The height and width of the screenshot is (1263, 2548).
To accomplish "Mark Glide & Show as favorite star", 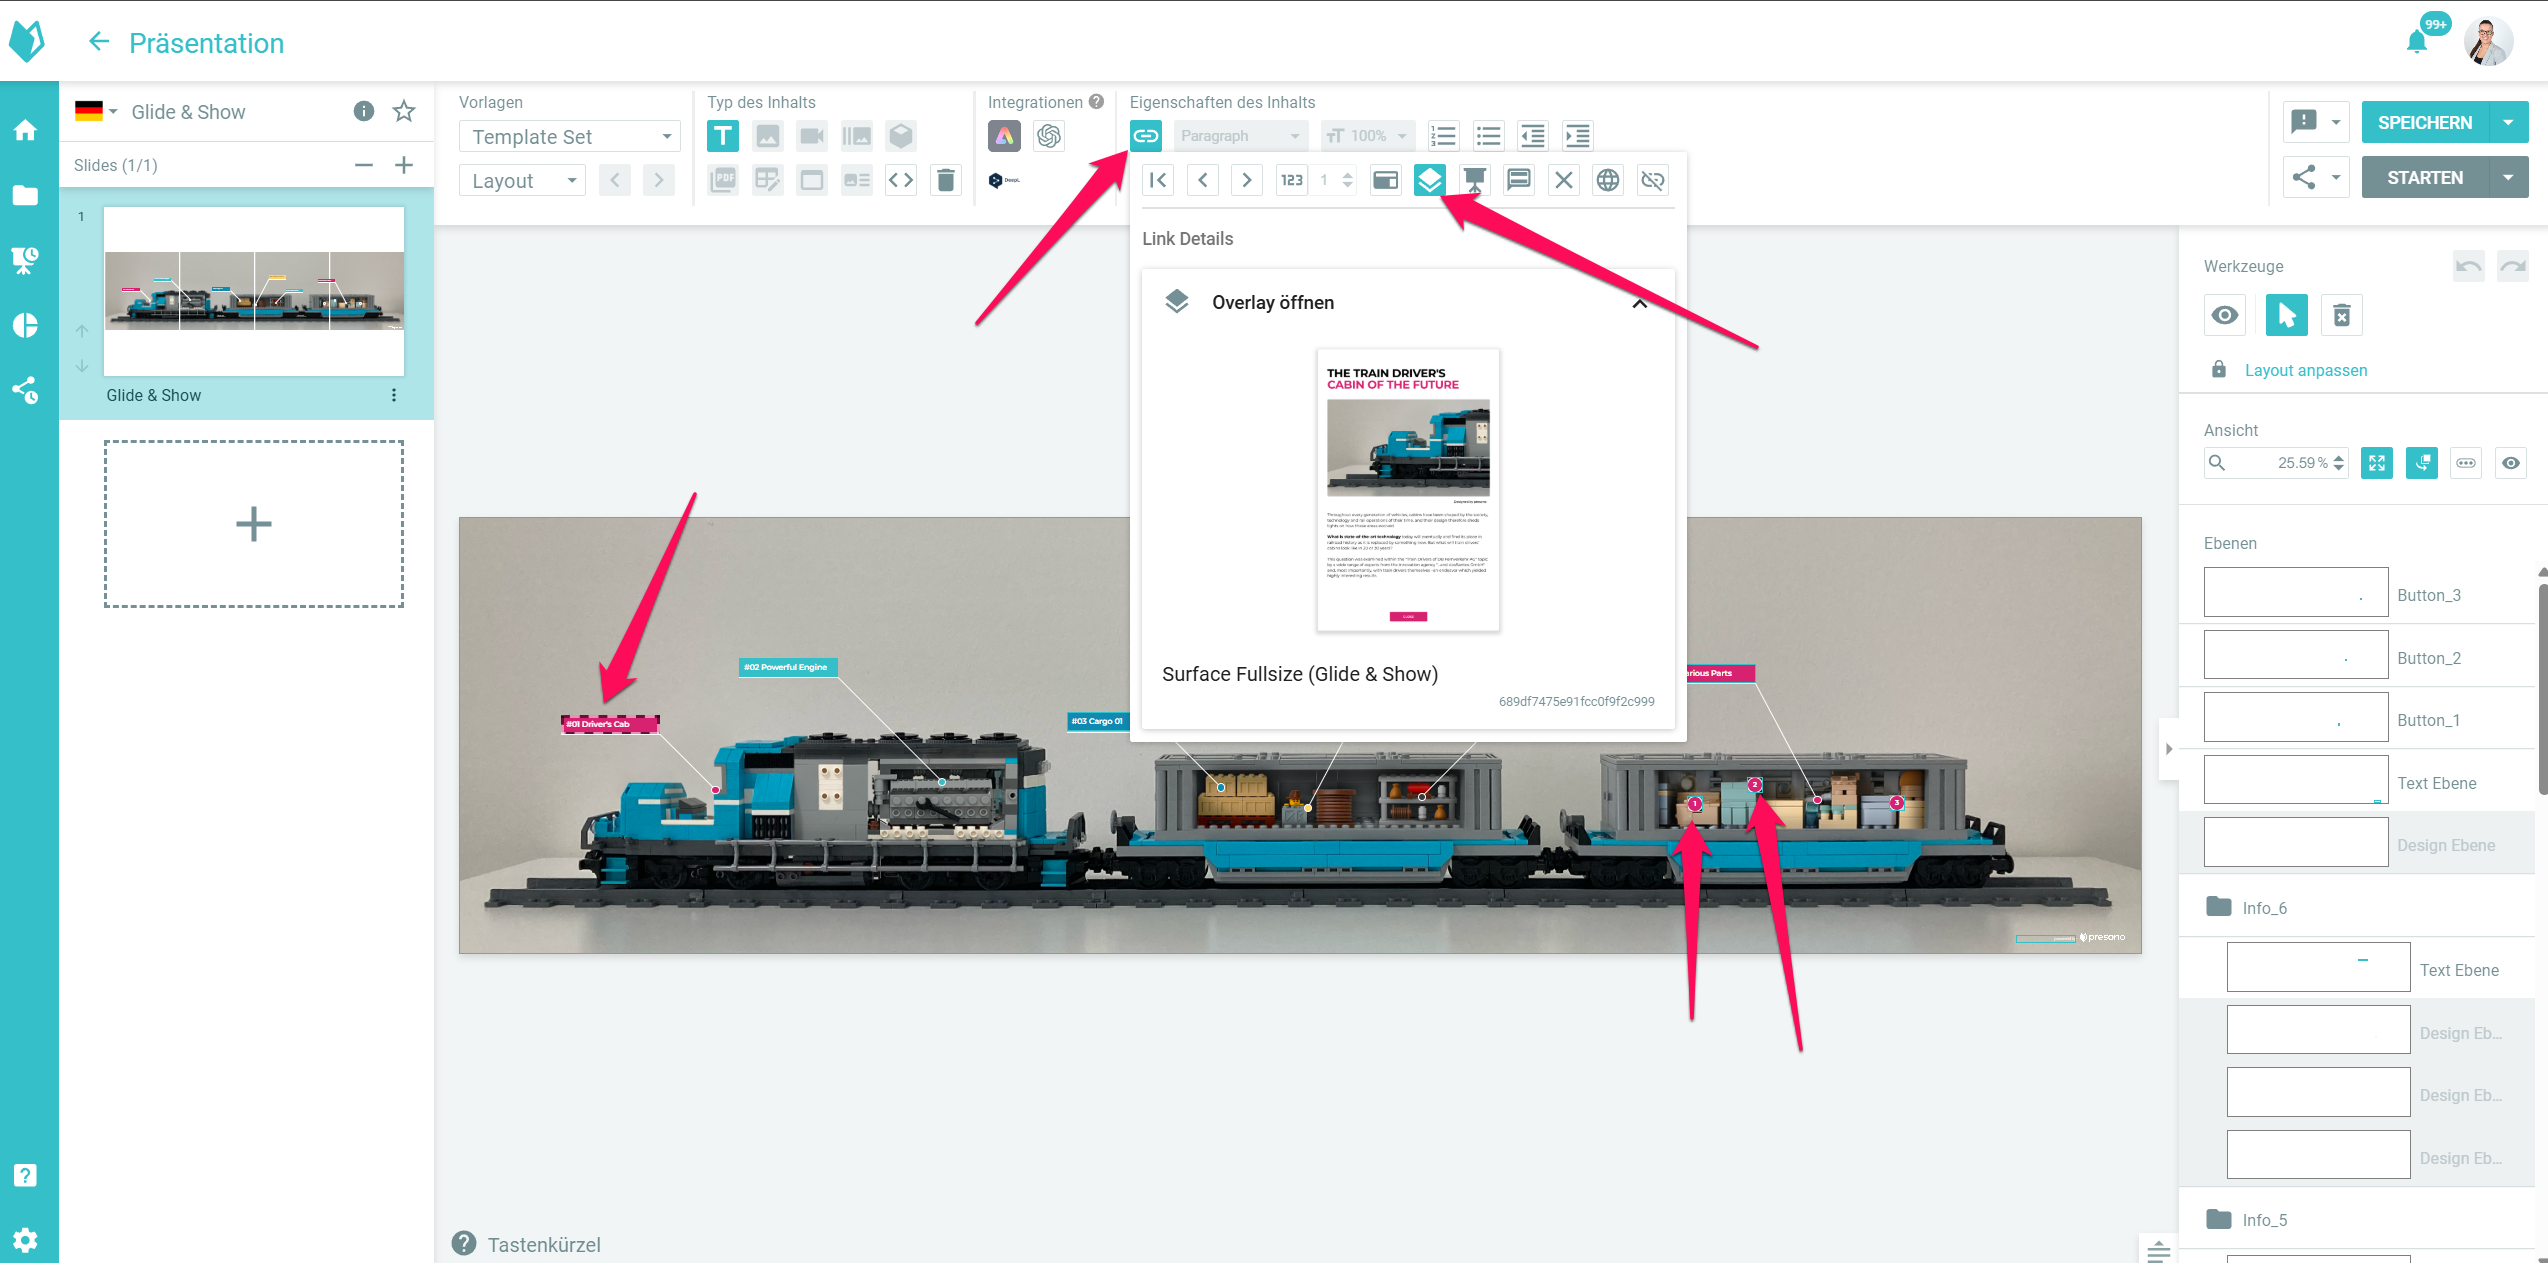I will point(404,112).
